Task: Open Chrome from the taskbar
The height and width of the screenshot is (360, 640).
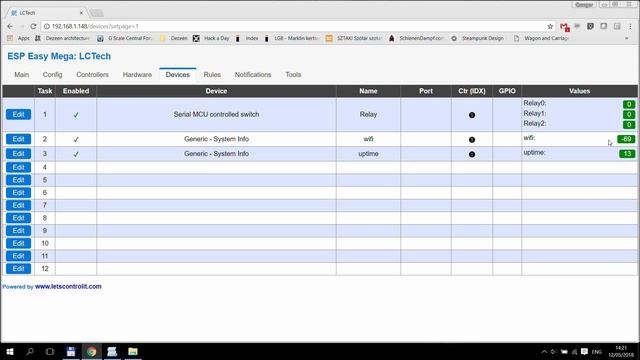Action: [91, 351]
